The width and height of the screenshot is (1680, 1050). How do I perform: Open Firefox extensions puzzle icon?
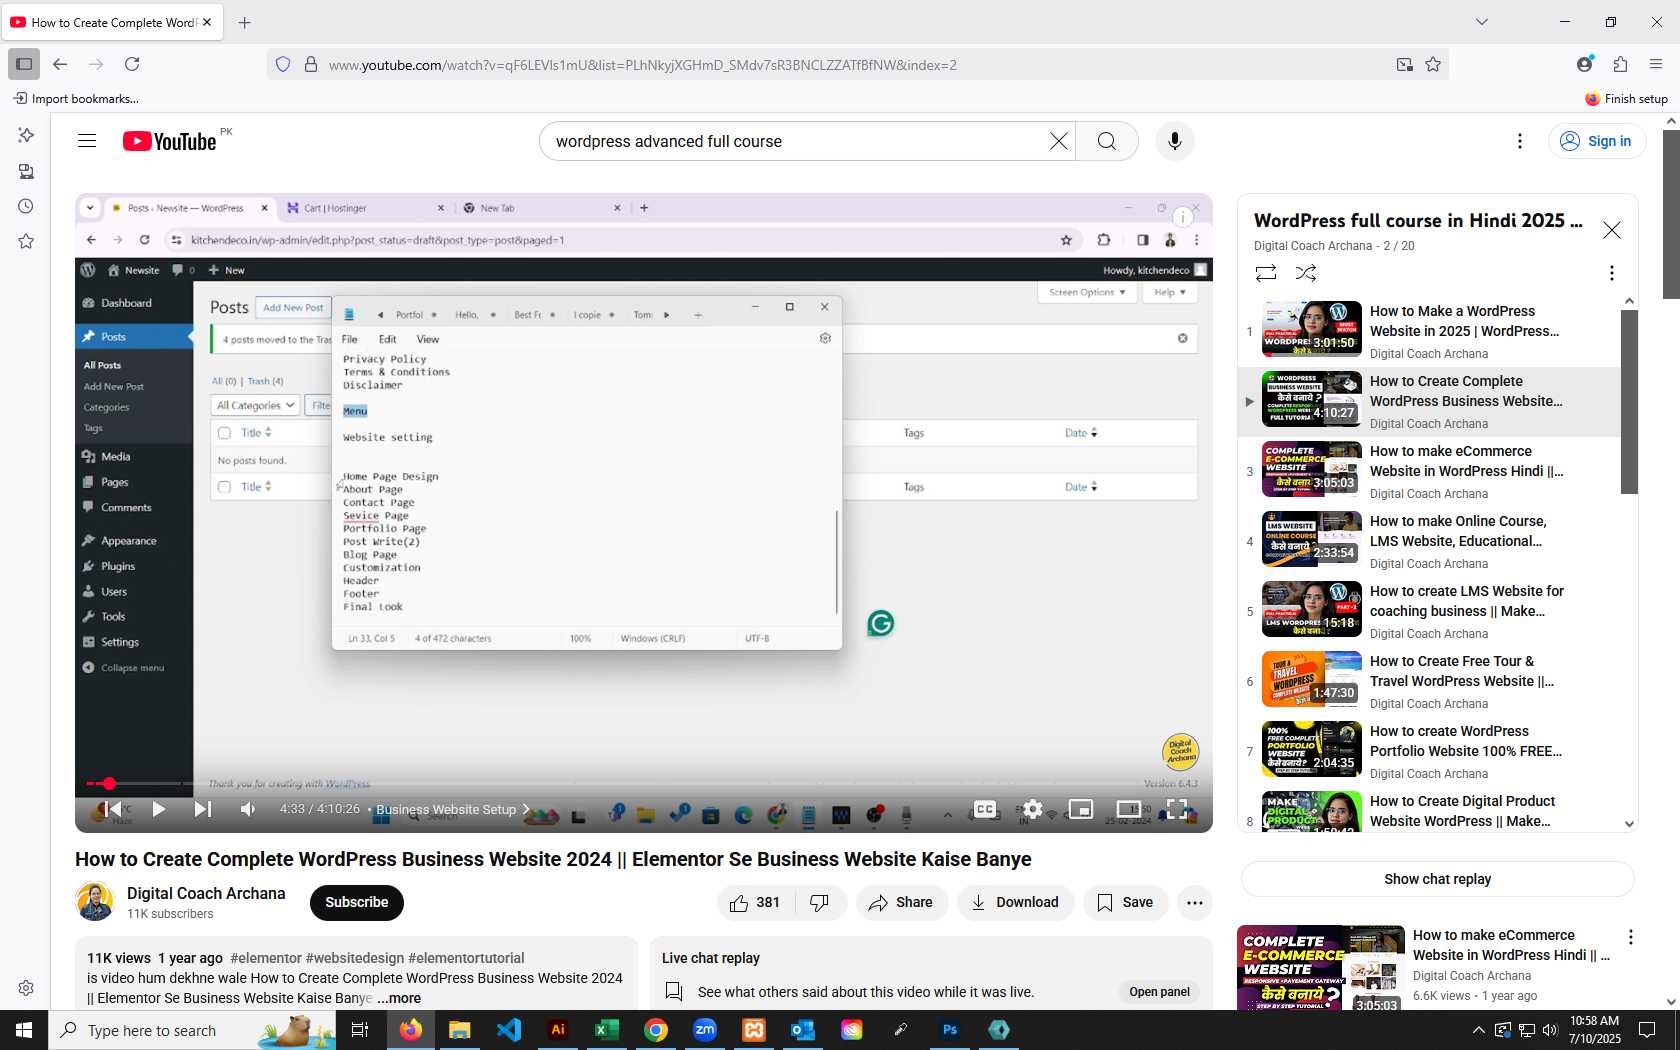pos(1620,64)
